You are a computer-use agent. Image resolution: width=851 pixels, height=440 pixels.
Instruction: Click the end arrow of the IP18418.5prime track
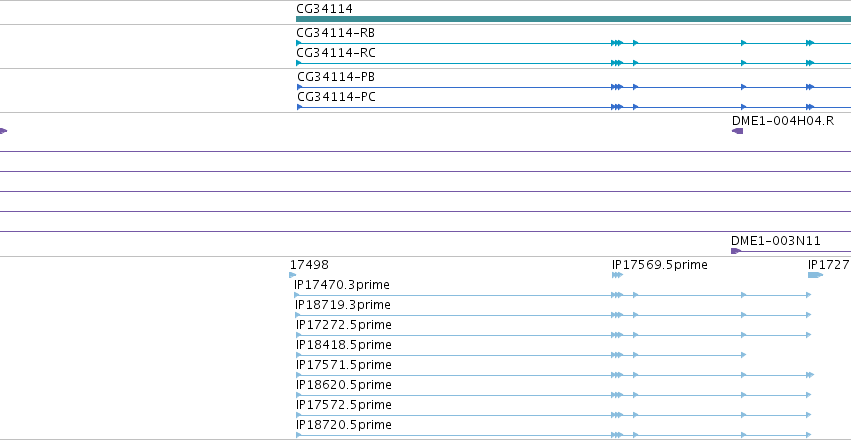(x=744, y=355)
